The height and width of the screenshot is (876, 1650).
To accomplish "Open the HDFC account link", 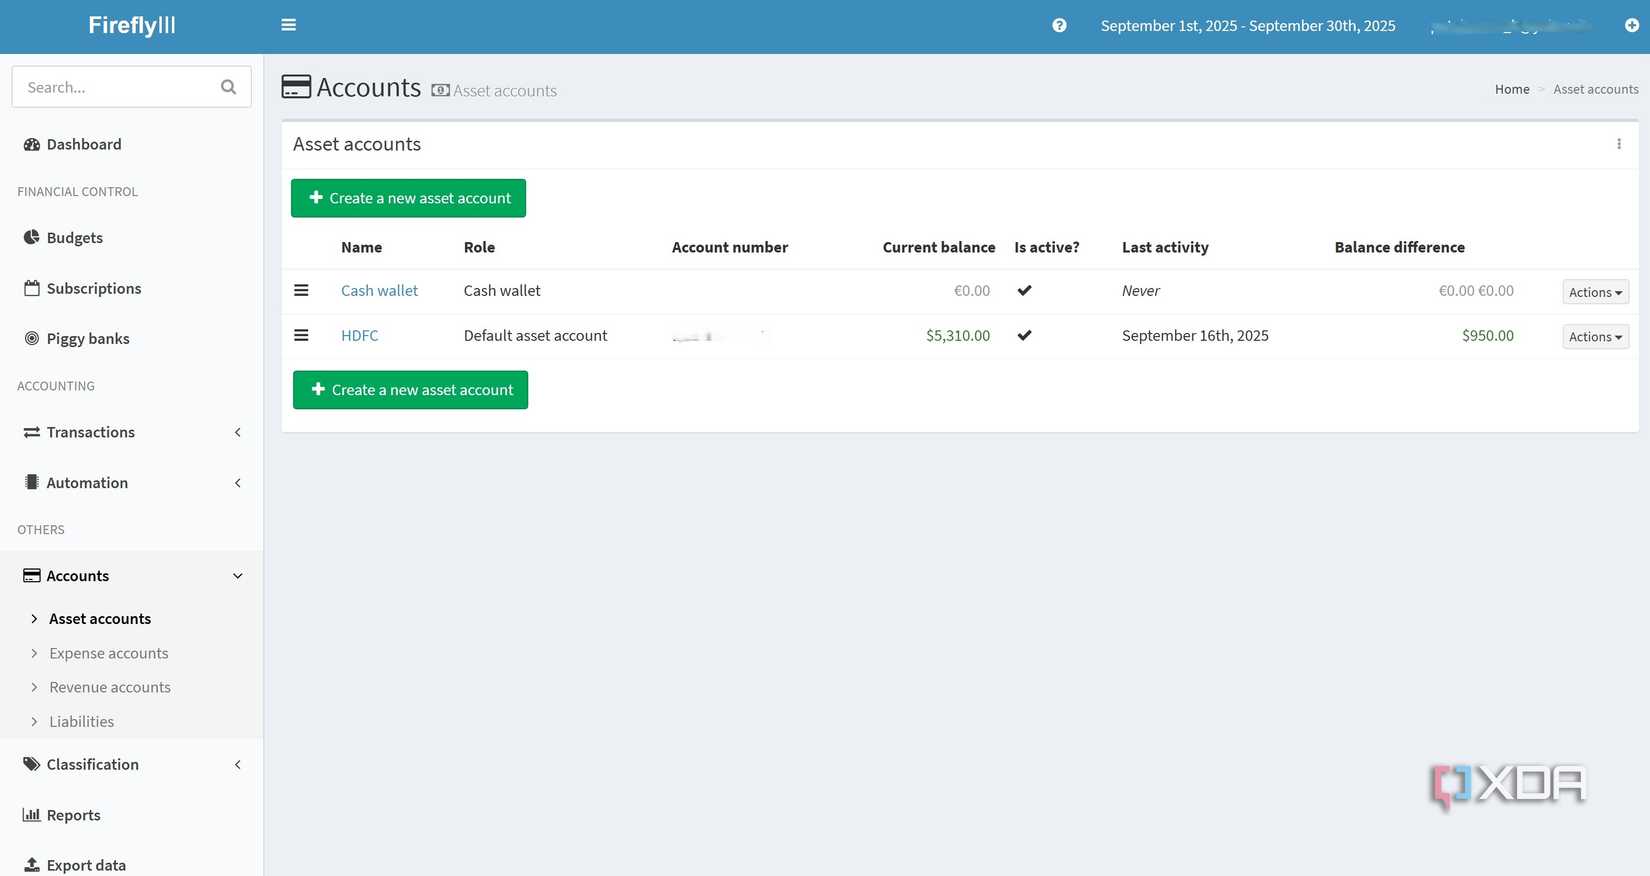I will pos(359,336).
